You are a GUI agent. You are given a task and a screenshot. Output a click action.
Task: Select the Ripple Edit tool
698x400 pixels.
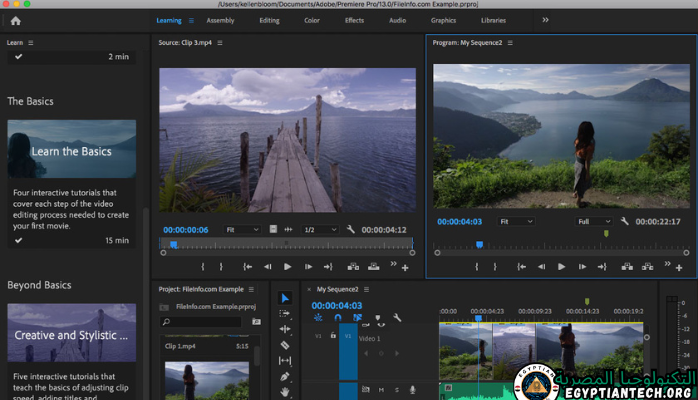285,329
